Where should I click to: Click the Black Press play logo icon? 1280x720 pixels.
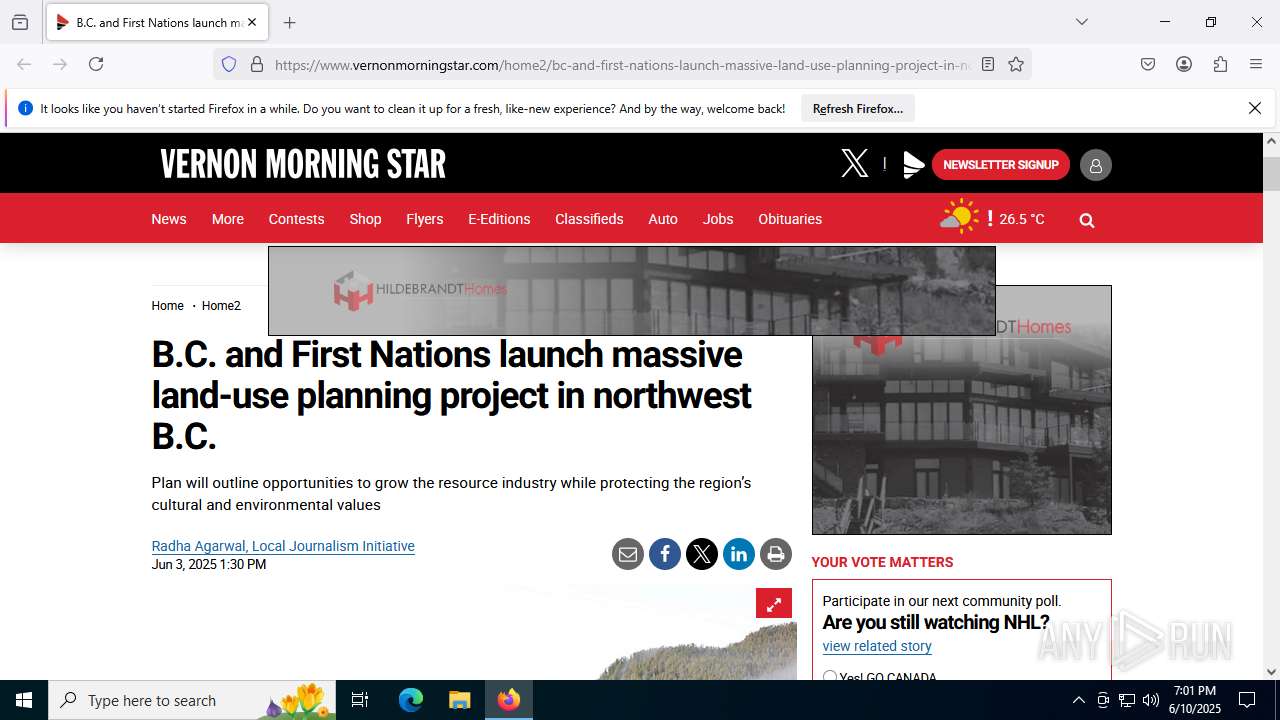pyautogui.click(x=913, y=165)
